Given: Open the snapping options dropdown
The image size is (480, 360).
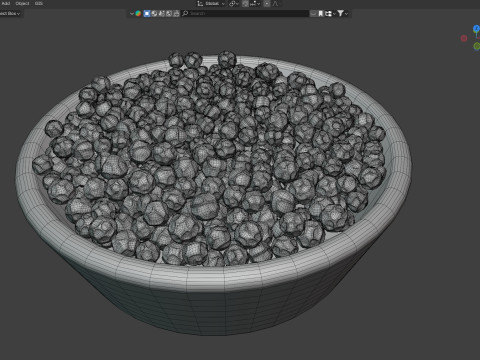Looking at the screenshot, I should click(255, 4).
